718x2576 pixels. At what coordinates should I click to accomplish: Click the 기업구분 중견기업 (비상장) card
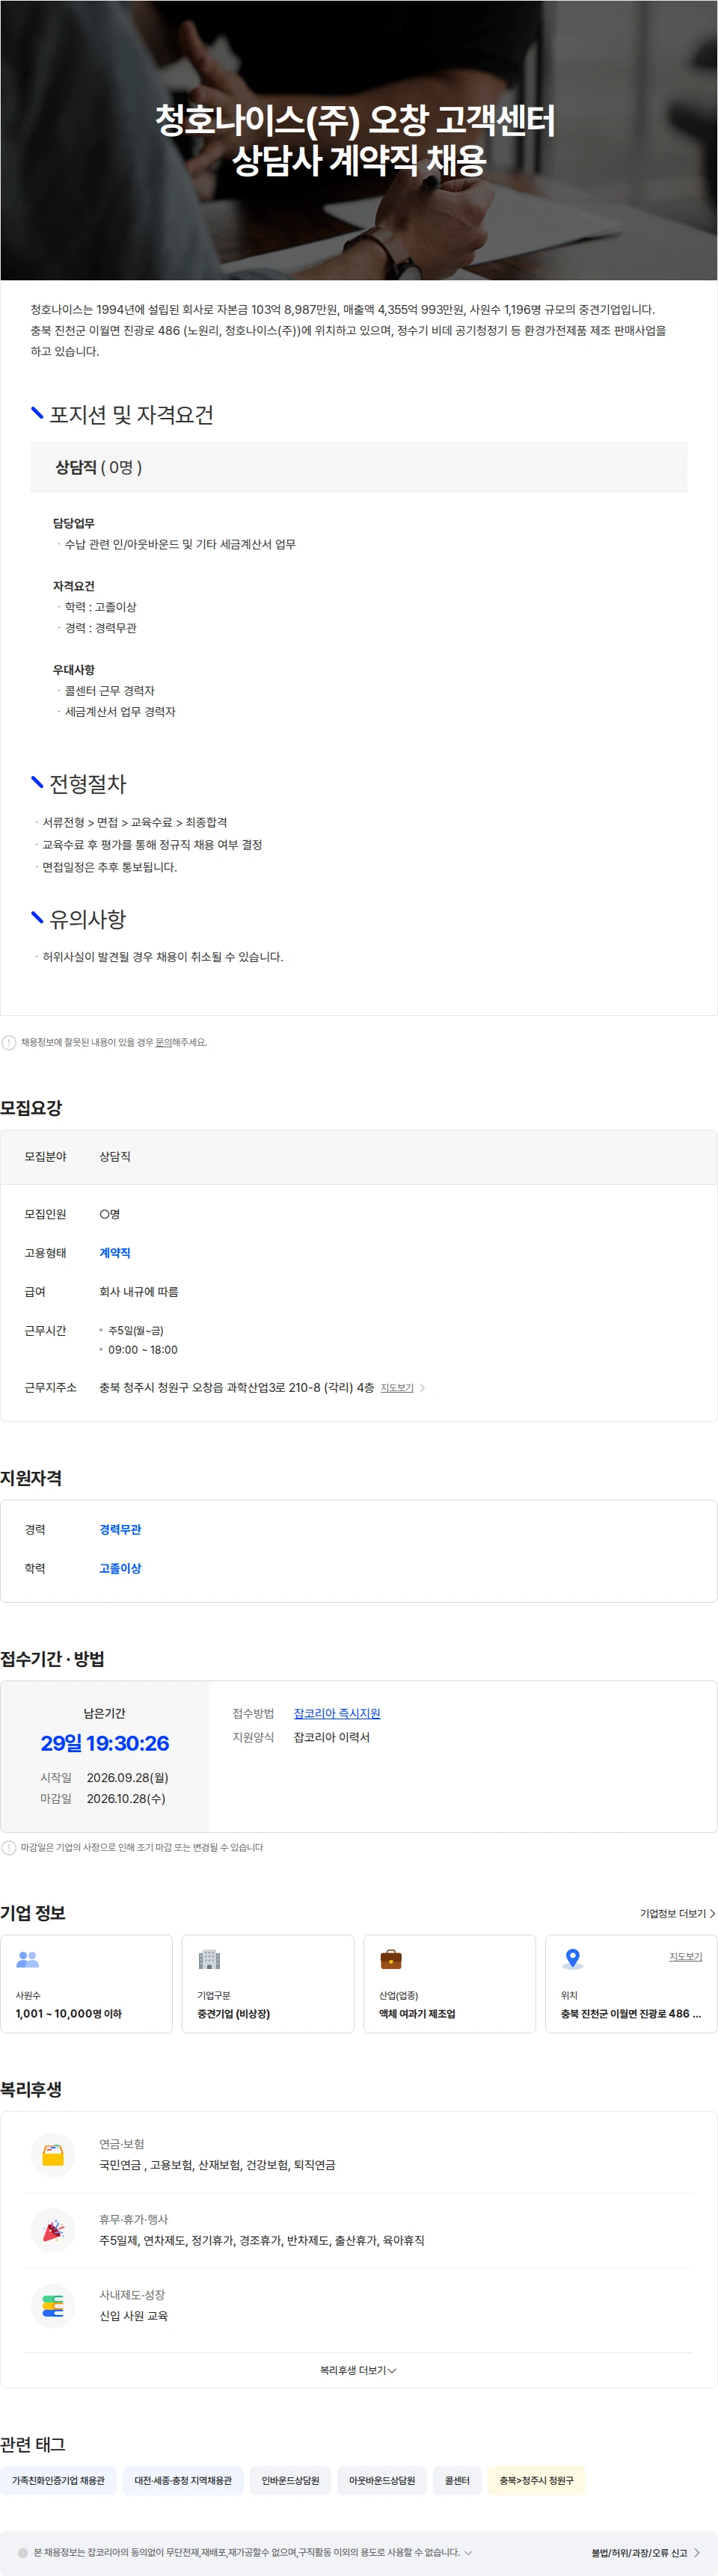(268, 1983)
